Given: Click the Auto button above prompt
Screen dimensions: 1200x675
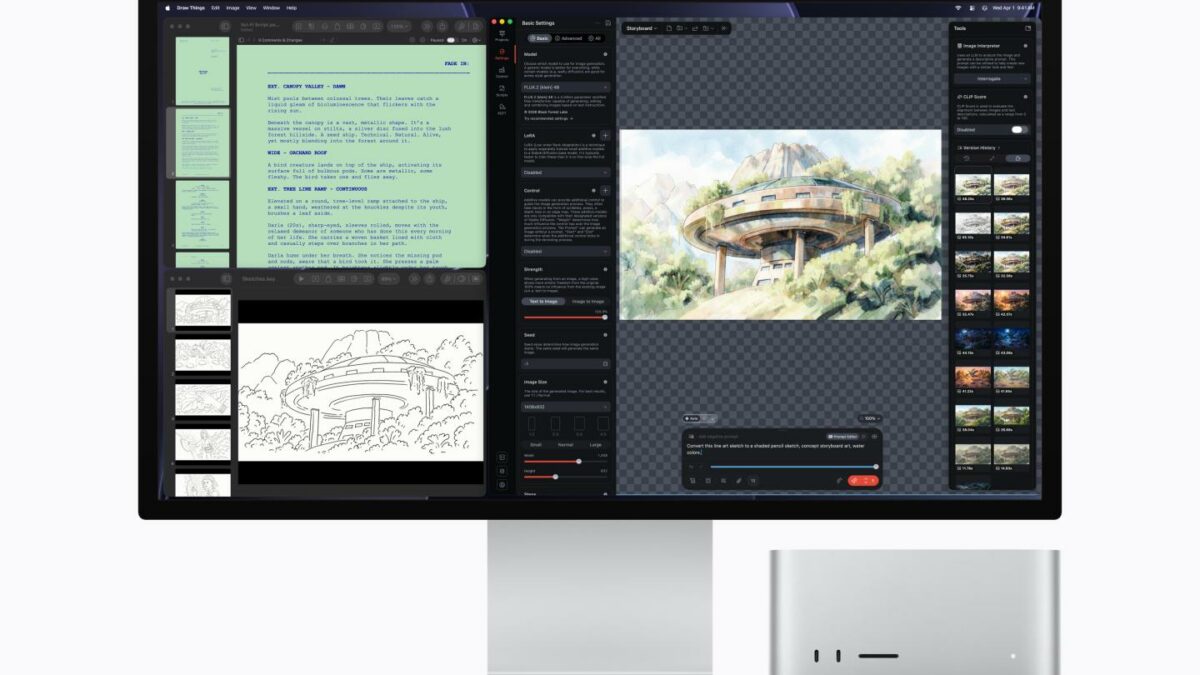Looking at the screenshot, I should coord(692,418).
